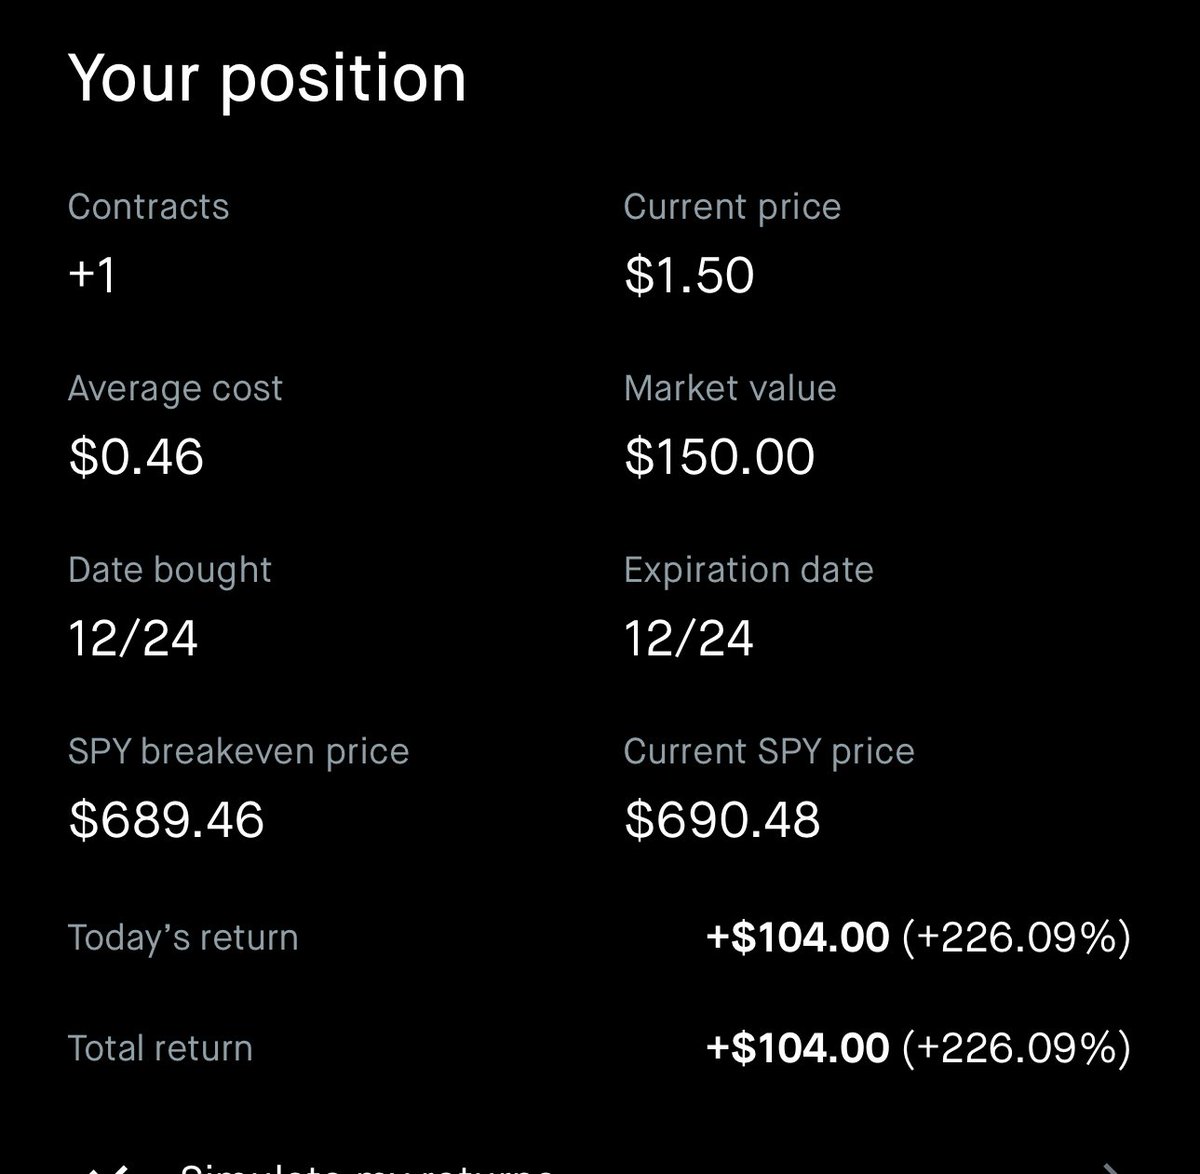Click the Current SPY price label
1200x1174 pixels.
(769, 752)
